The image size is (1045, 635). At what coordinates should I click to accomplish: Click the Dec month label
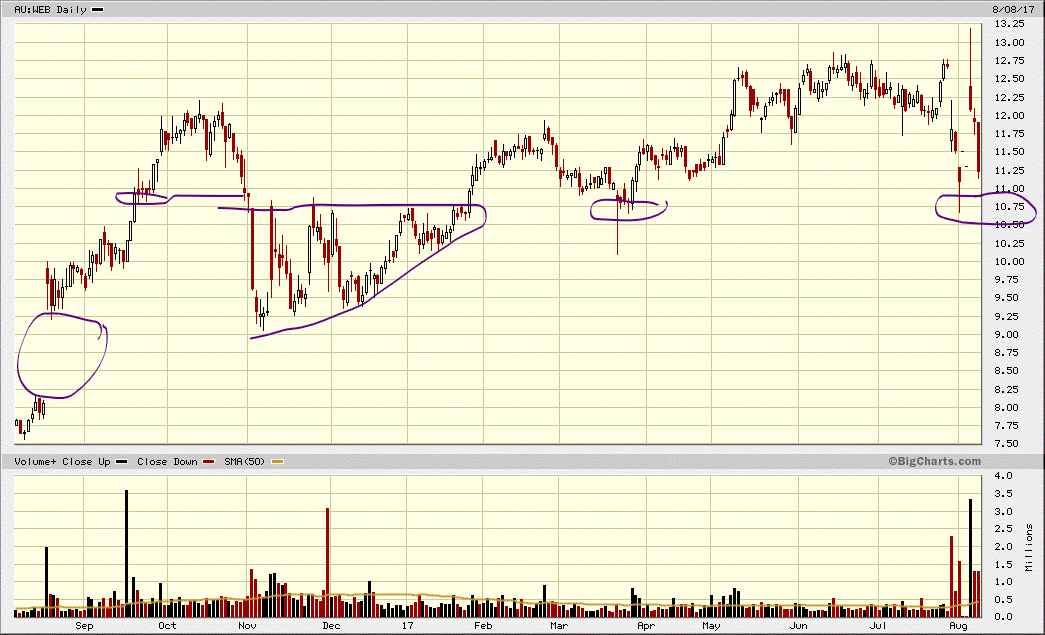(x=331, y=625)
